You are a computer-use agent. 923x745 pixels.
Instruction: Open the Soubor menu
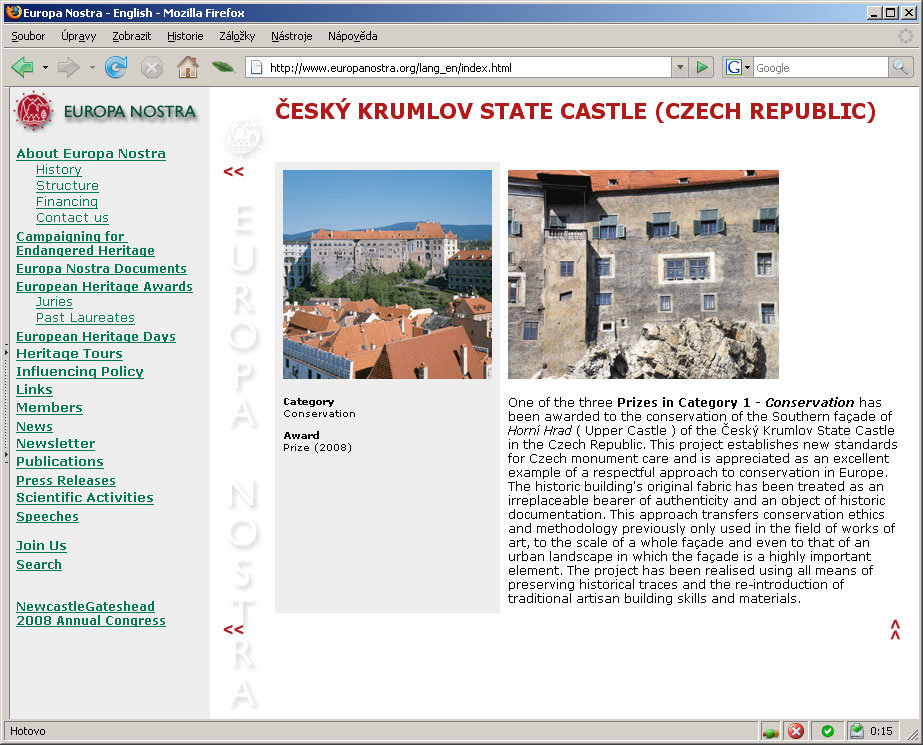pyautogui.click(x=28, y=36)
